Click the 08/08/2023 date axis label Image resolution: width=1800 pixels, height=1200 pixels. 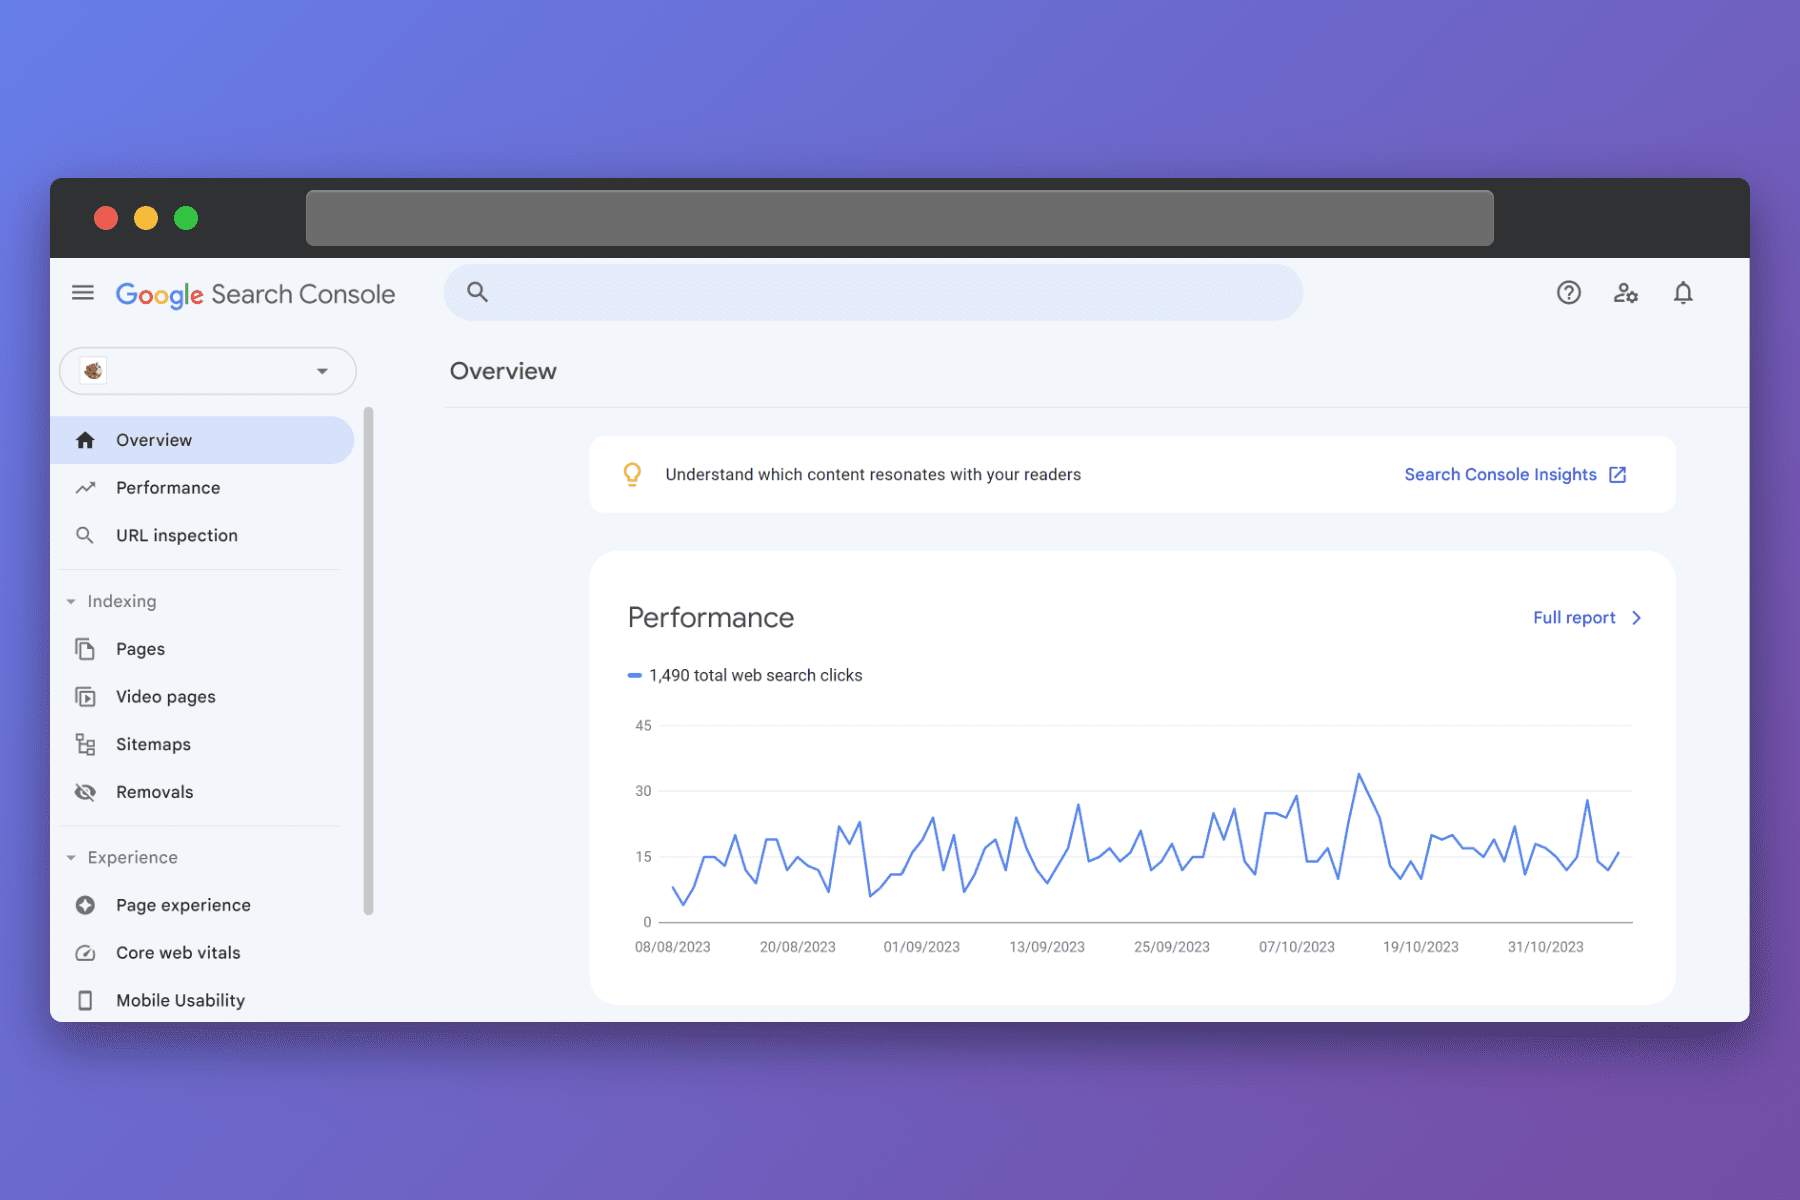673,947
